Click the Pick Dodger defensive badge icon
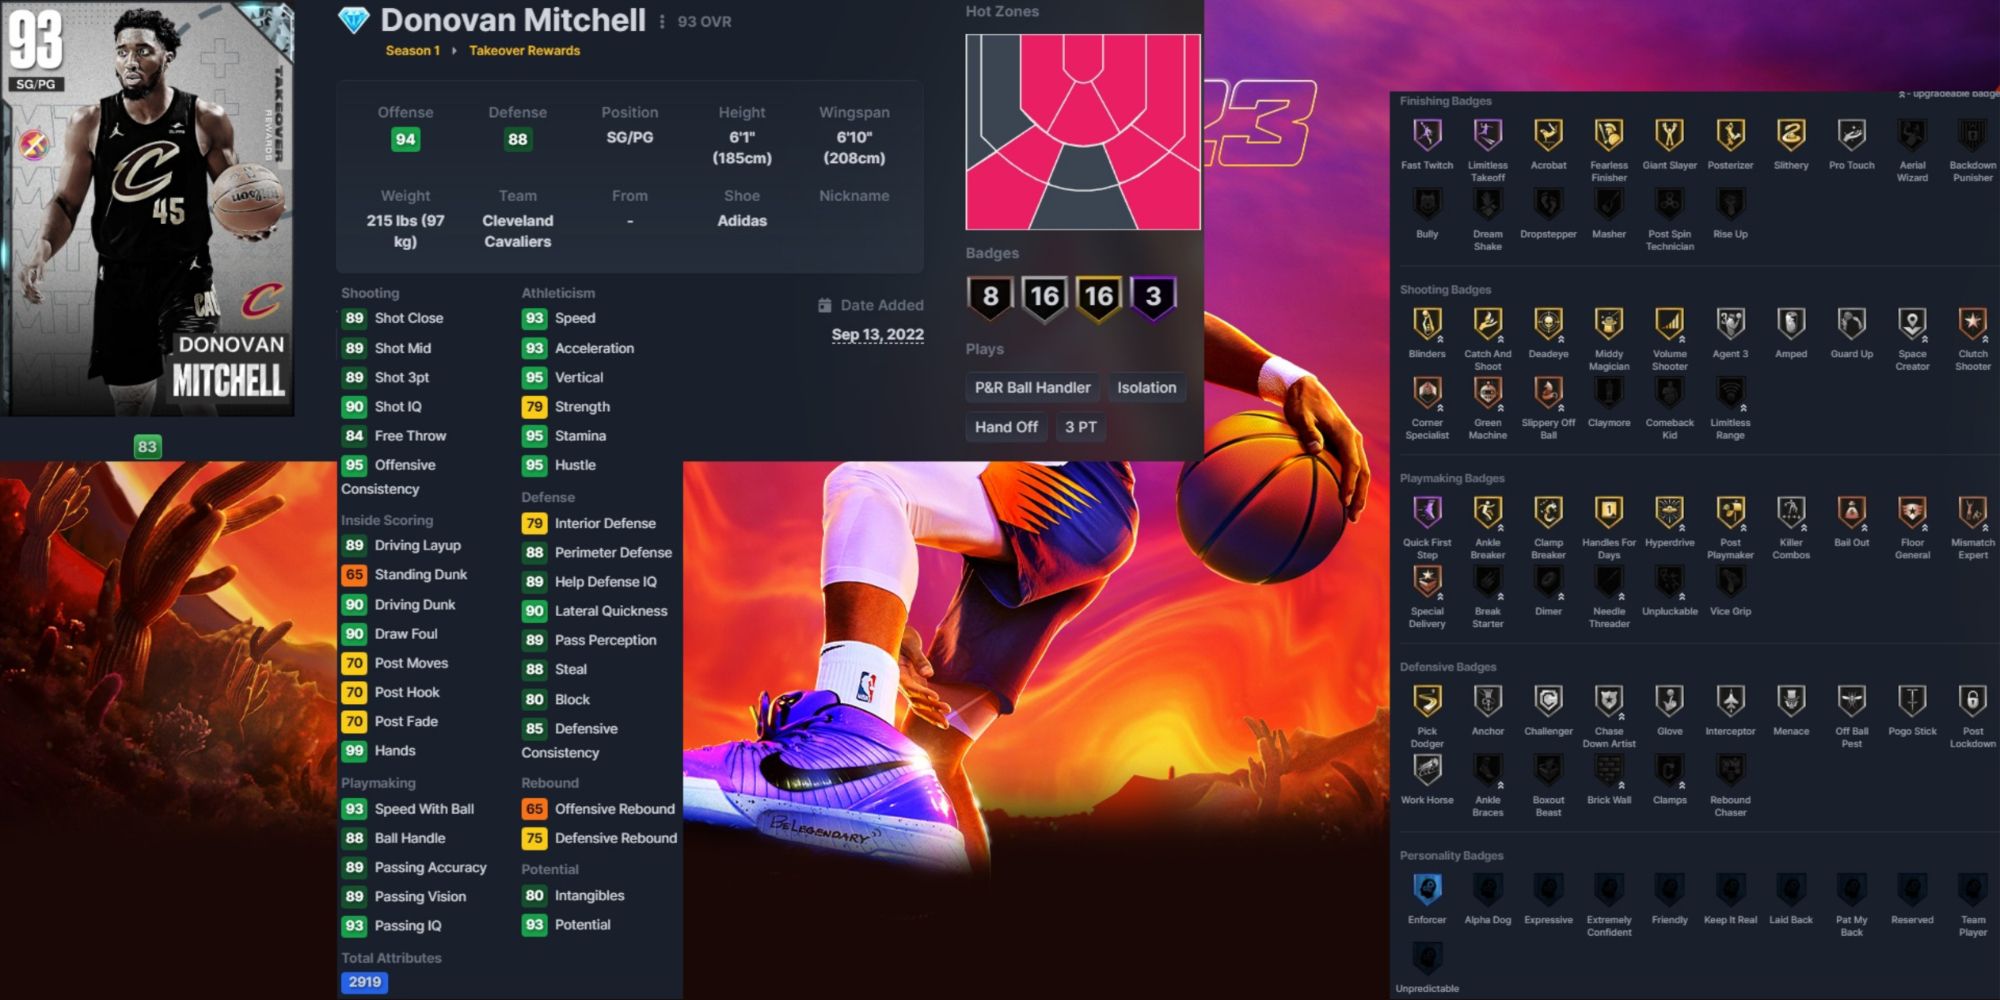 1427,700
